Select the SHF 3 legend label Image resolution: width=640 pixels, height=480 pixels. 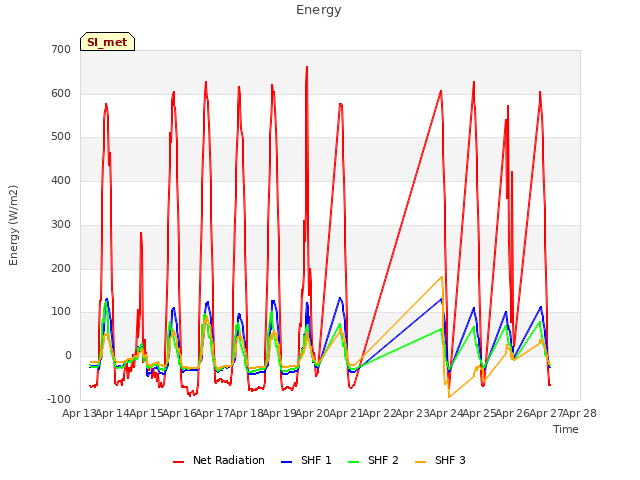450,460
